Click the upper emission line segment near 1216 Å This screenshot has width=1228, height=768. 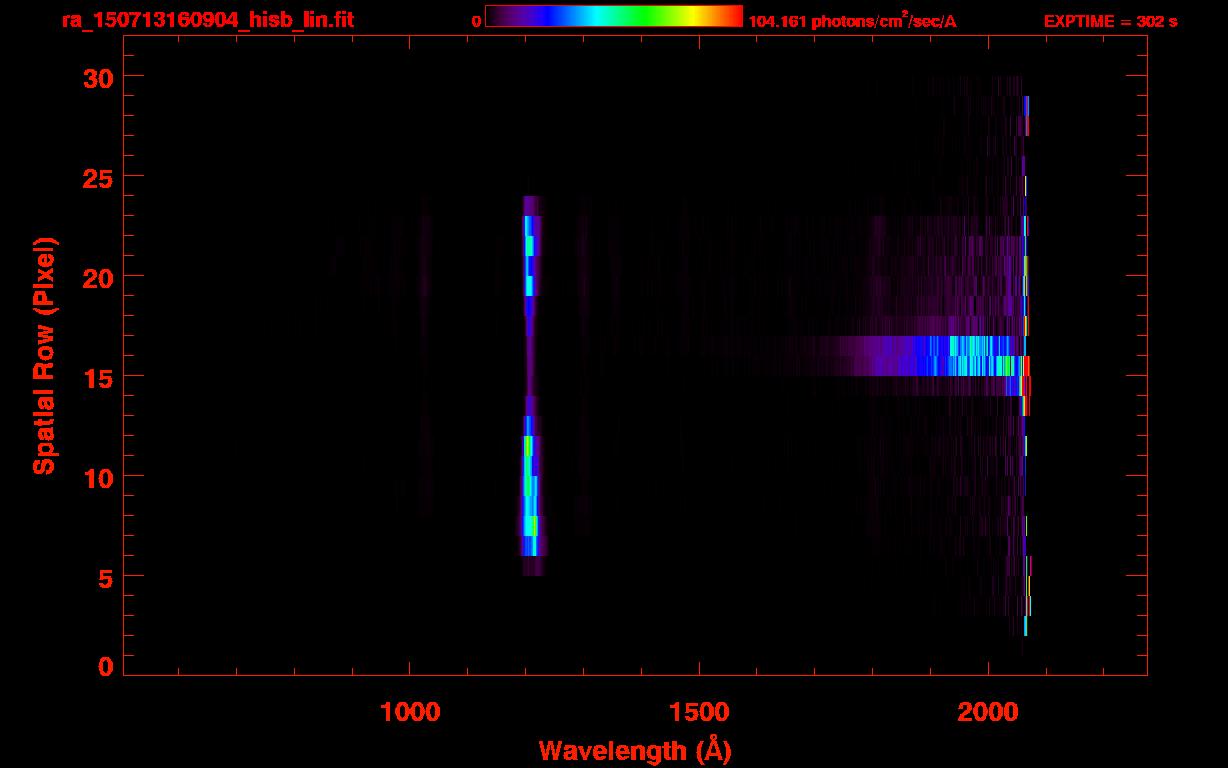point(530,255)
